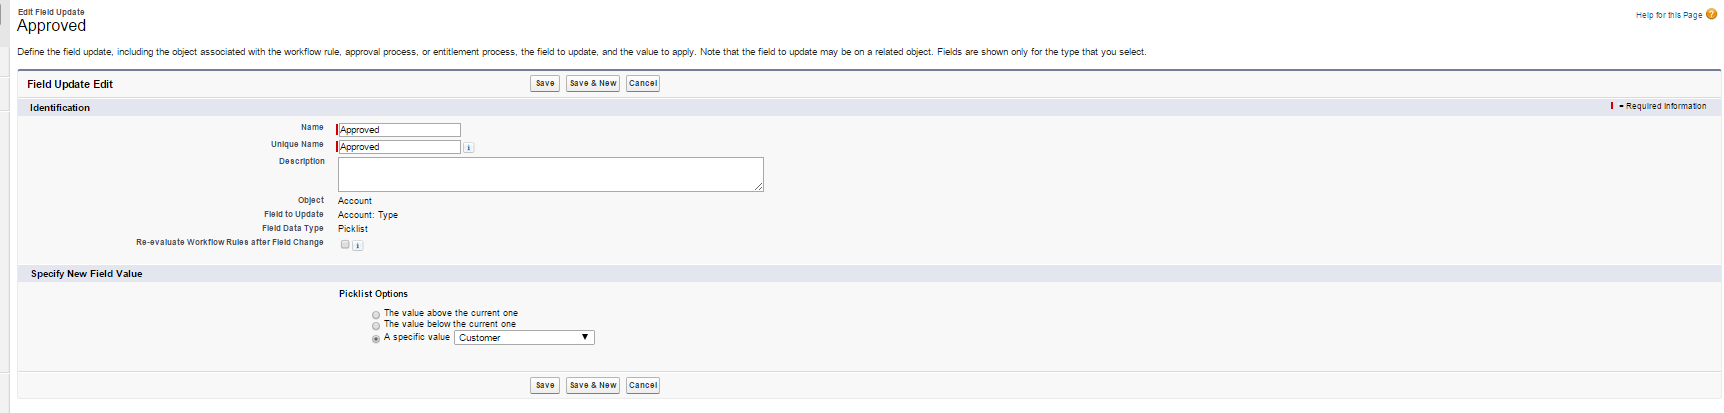This screenshot has width=1724, height=413.
Task: Click the dropdown arrow on the Customer picklist
Action: pos(585,337)
